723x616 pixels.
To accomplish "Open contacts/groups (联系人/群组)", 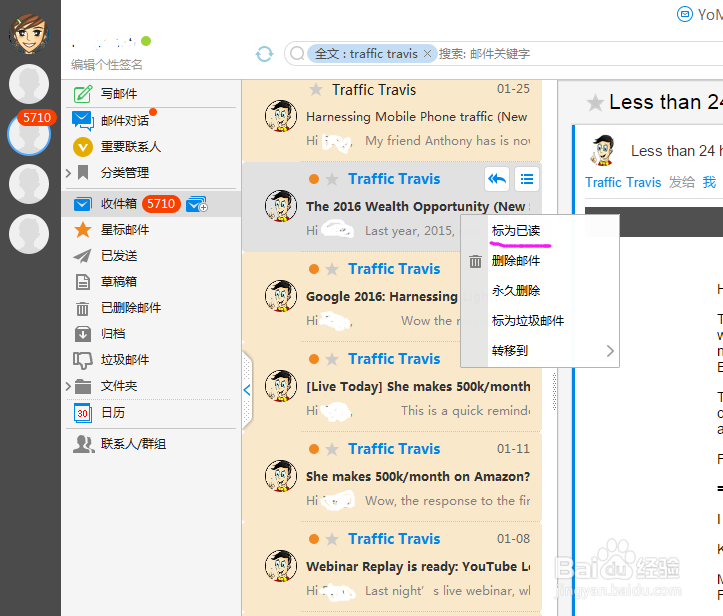I will [x=134, y=444].
